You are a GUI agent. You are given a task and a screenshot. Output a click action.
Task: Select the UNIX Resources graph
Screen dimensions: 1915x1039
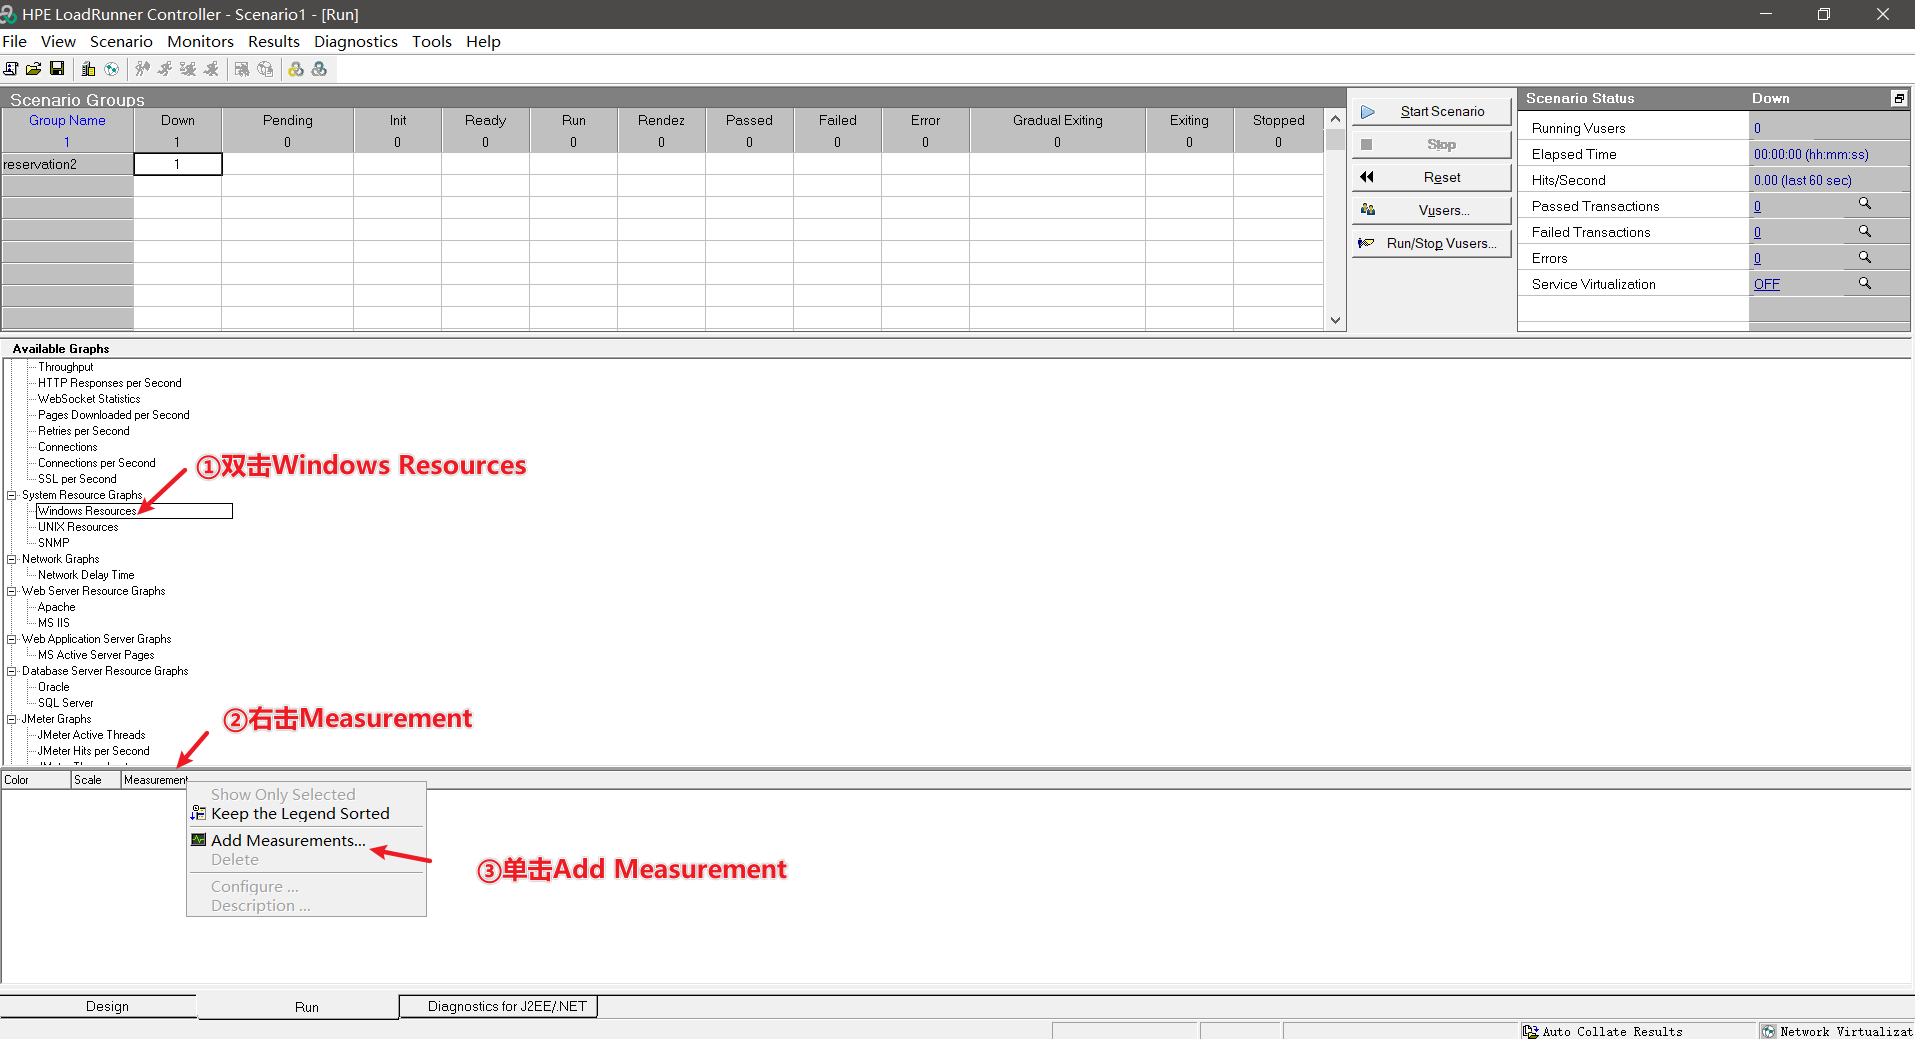pos(78,527)
